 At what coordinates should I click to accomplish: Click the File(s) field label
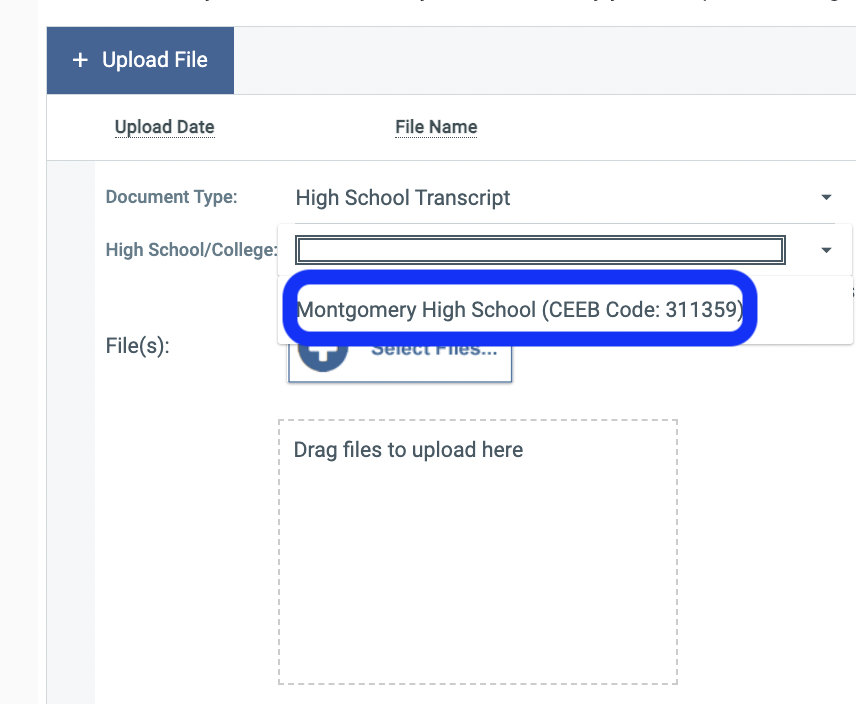(137, 347)
